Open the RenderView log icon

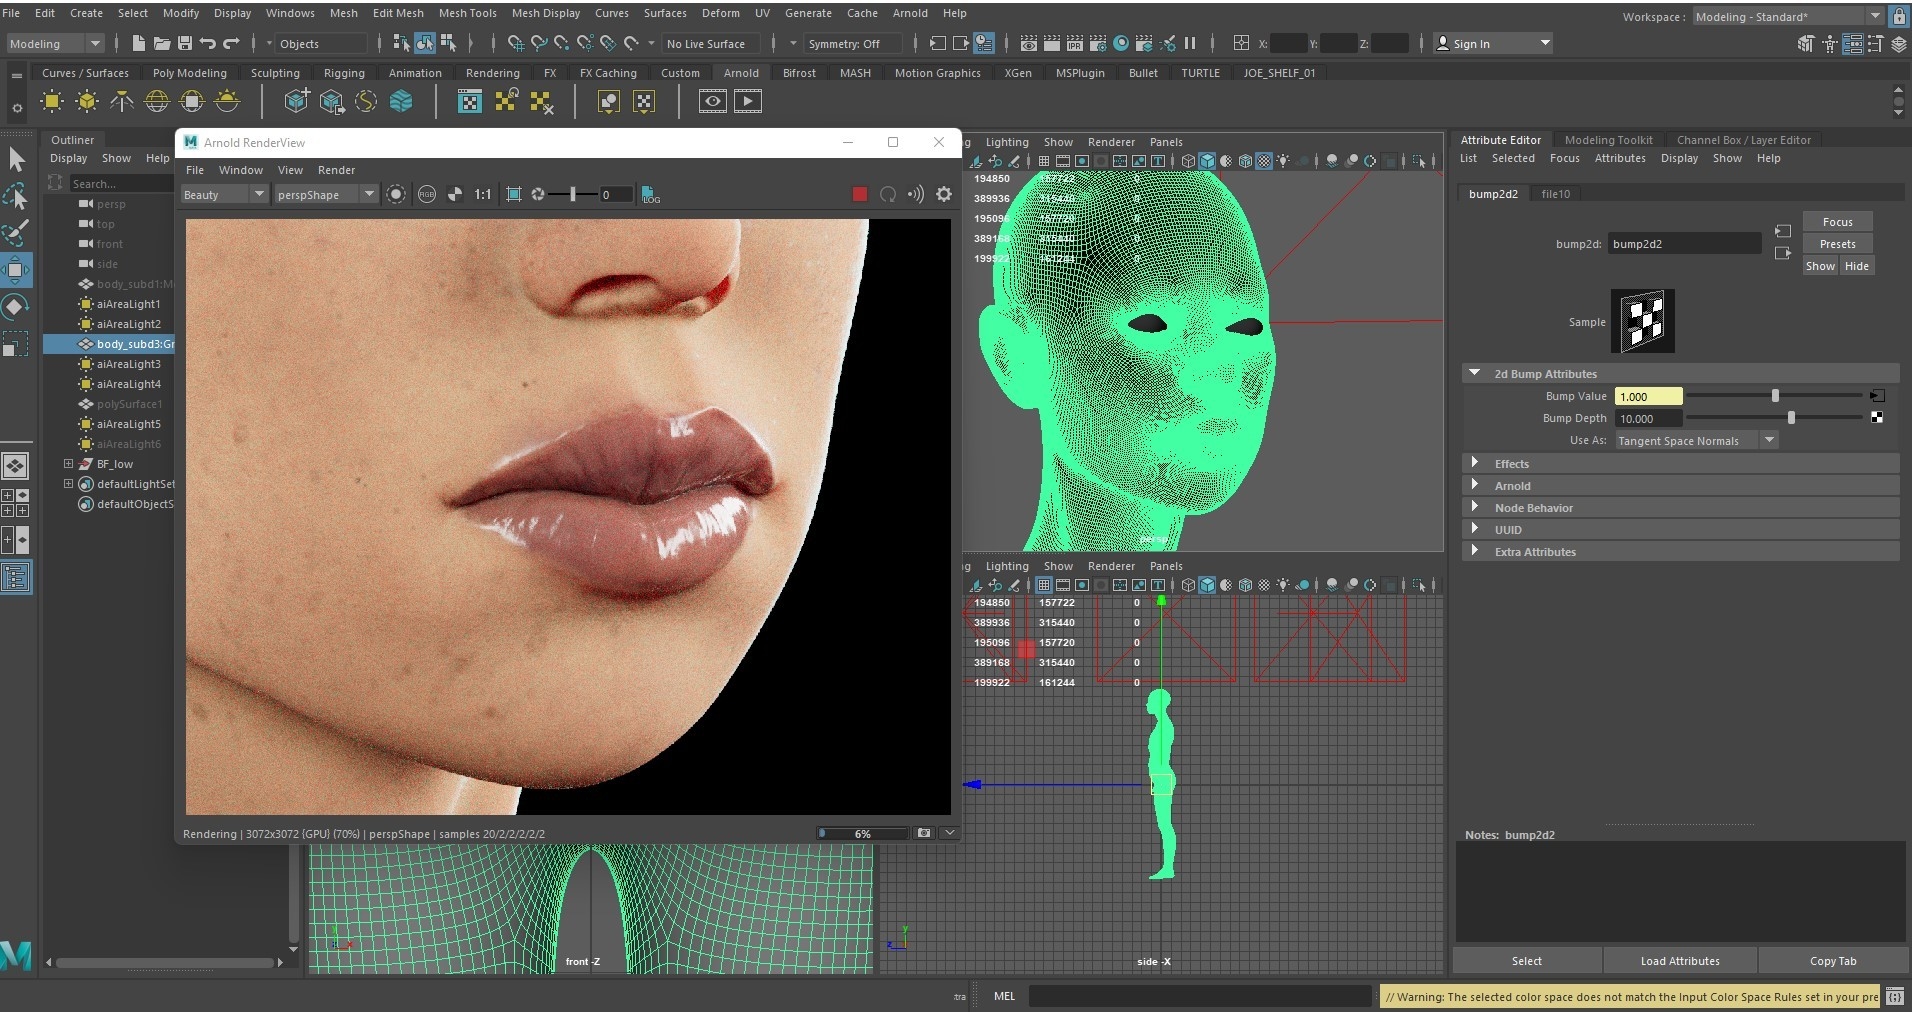[x=650, y=194]
